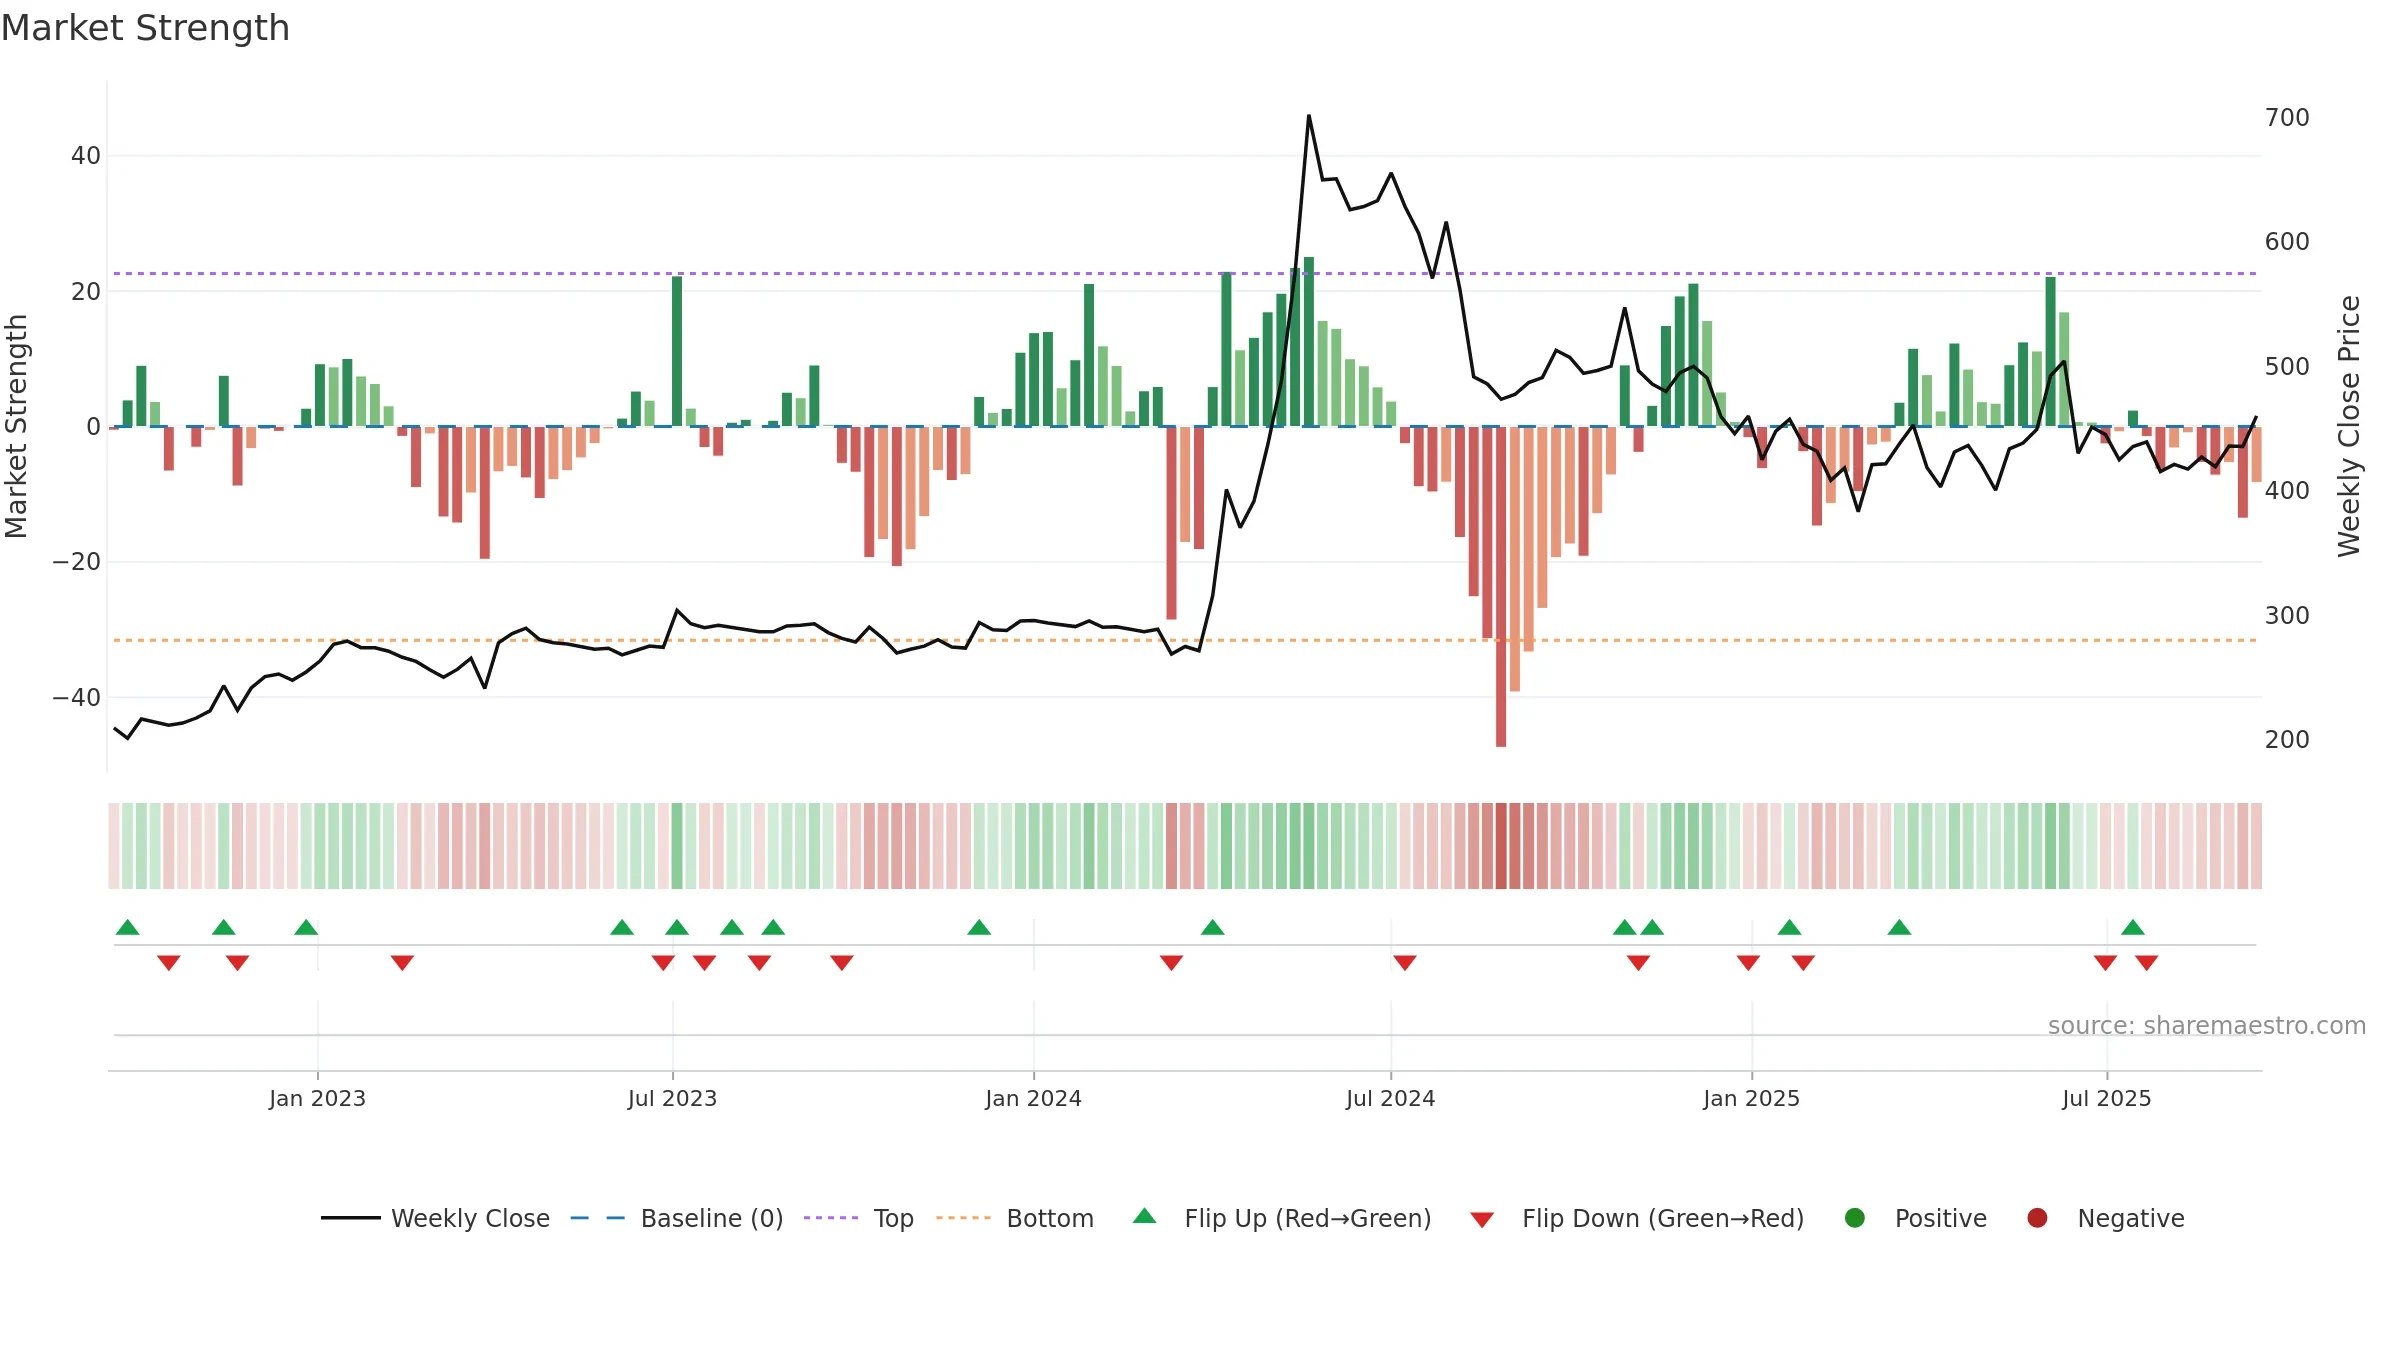Viewport: 2400px width, 1350px height.
Task: Click the flip-up marker just after Jul 2025
Action: [x=2133, y=927]
